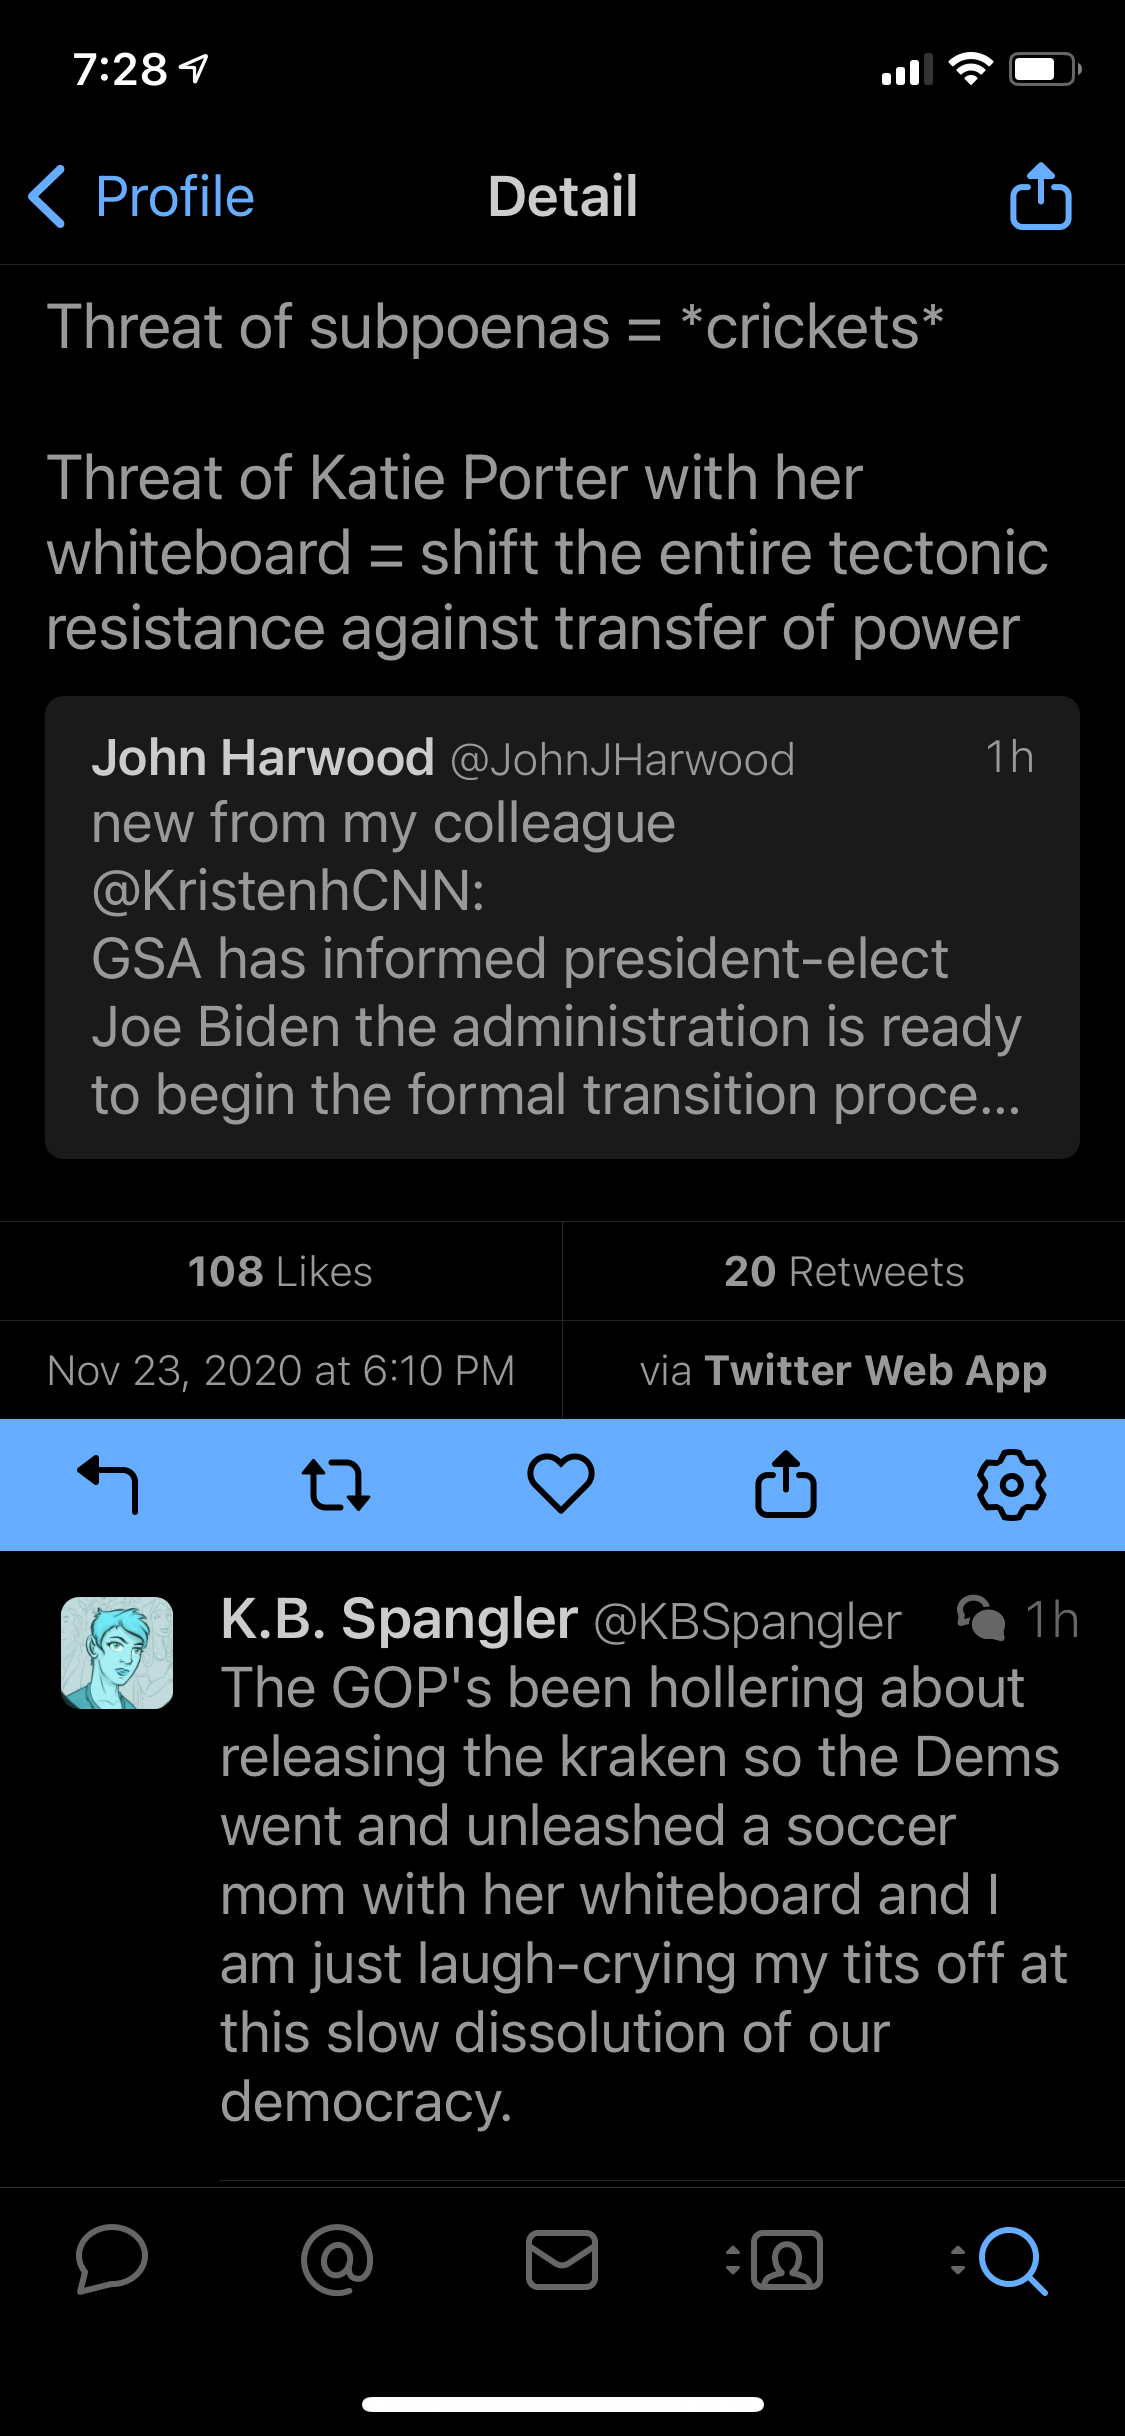
Task: Like the tweet with heart icon
Action: (x=561, y=1484)
